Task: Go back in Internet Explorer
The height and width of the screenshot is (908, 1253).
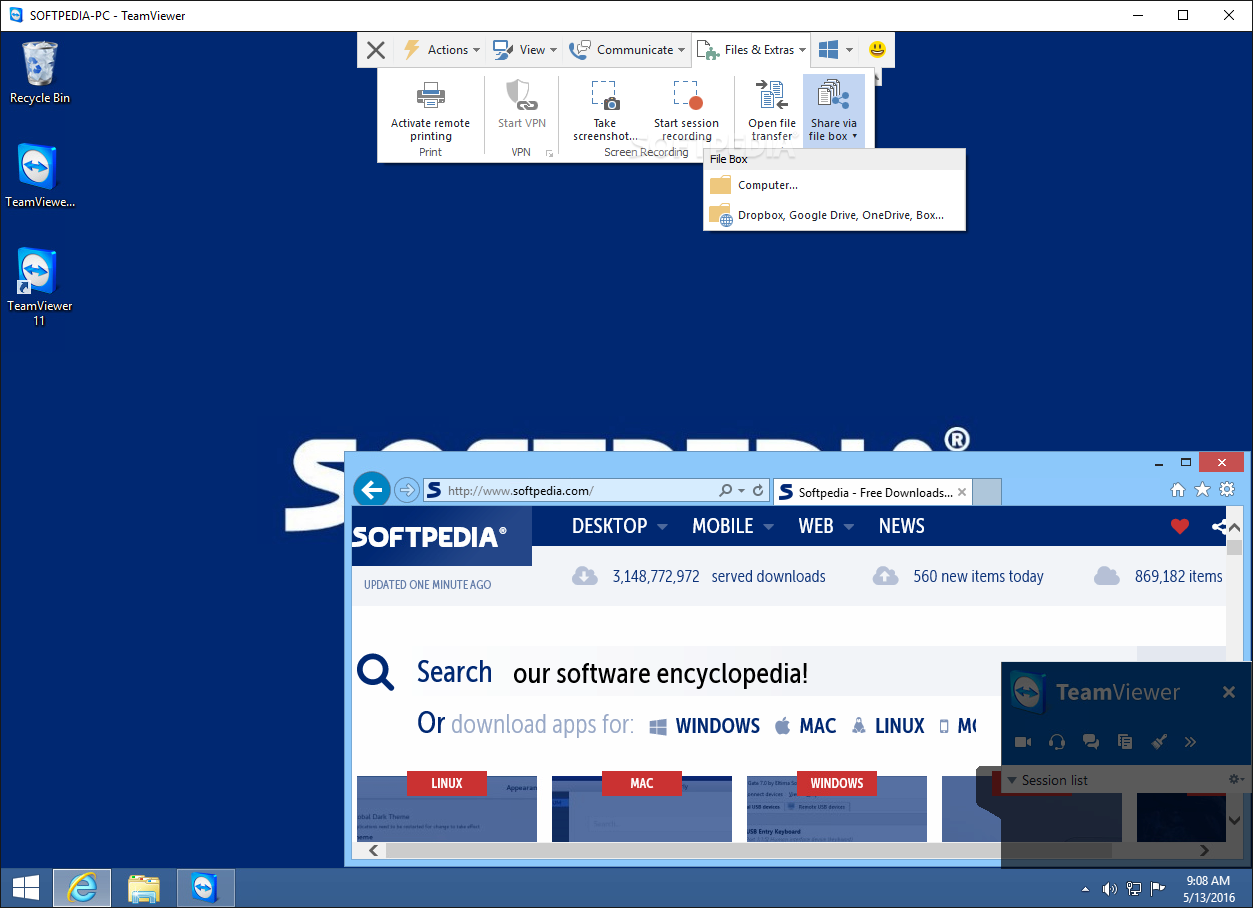Action: click(x=372, y=490)
